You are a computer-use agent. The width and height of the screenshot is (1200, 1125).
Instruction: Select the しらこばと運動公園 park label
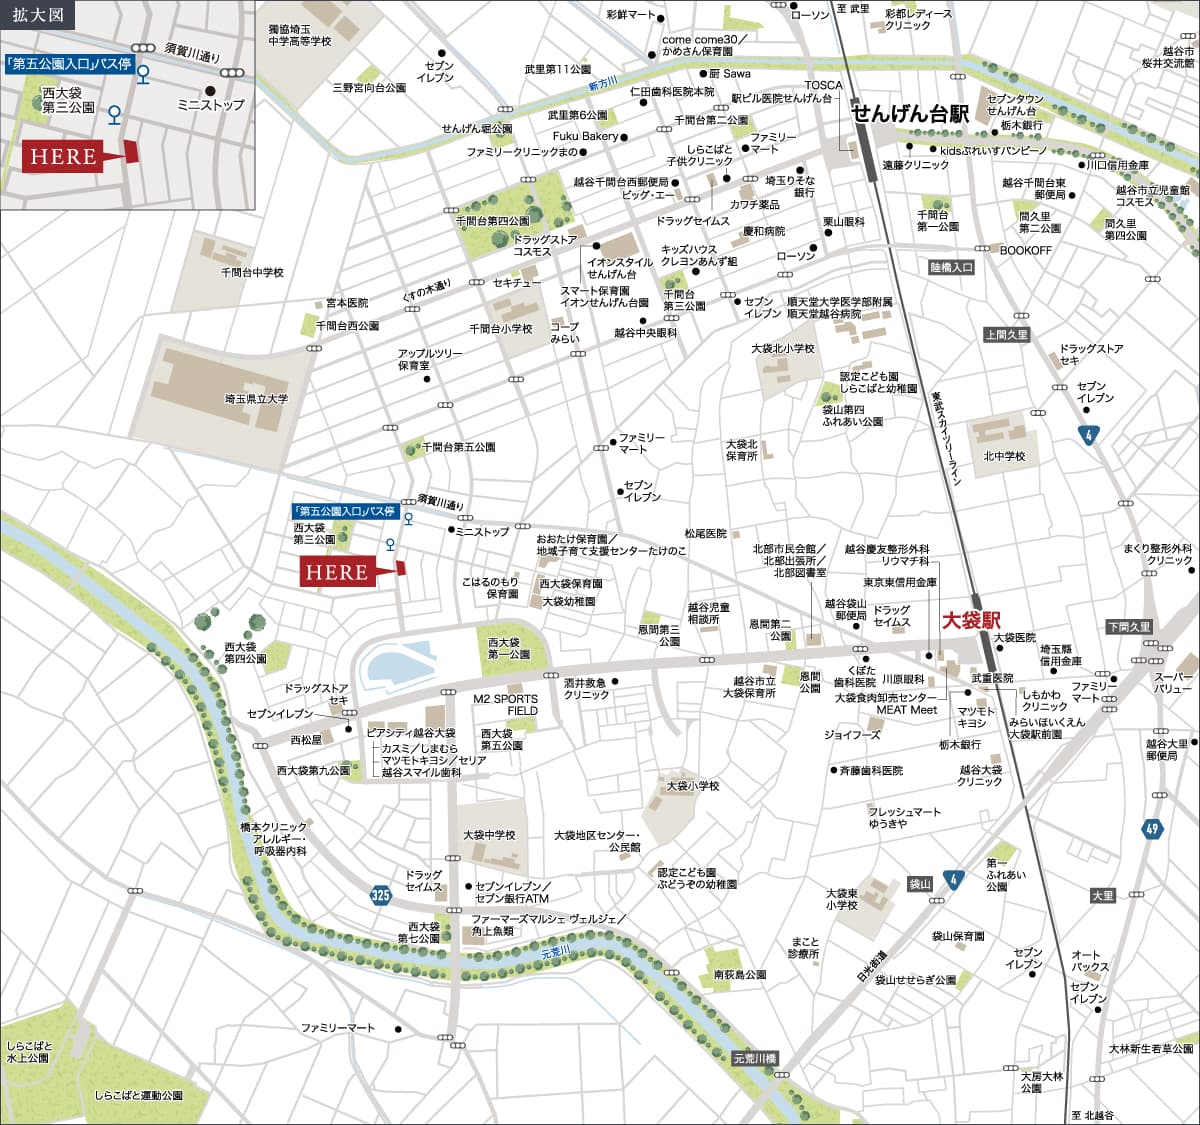pyautogui.click(x=139, y=1096)
